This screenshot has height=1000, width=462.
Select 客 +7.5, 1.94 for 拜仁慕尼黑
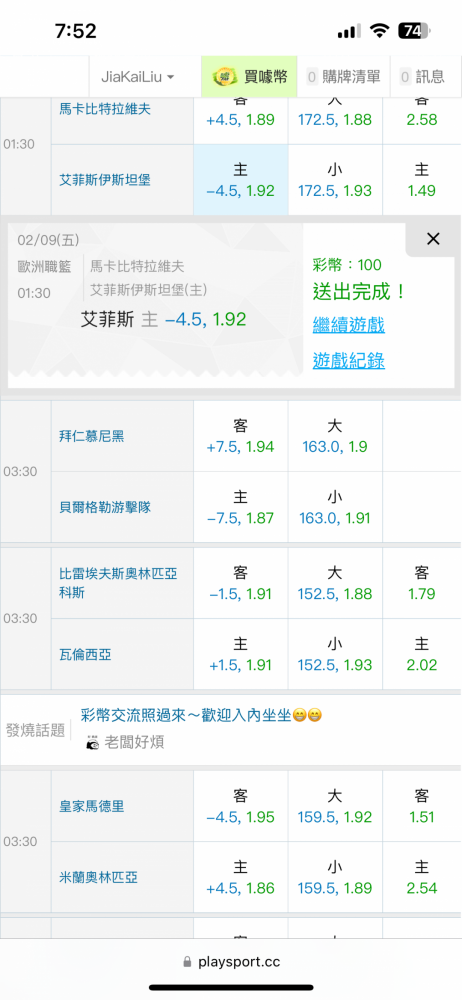tap(241, 436)
